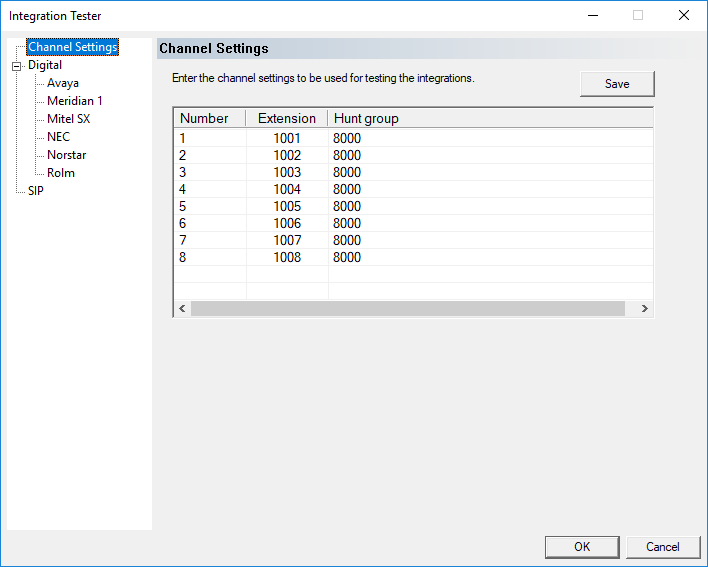Image resolution: width=708 pixels, height=567 pixels.
Task: Select the SIP tree item
Action: [36, 191]
